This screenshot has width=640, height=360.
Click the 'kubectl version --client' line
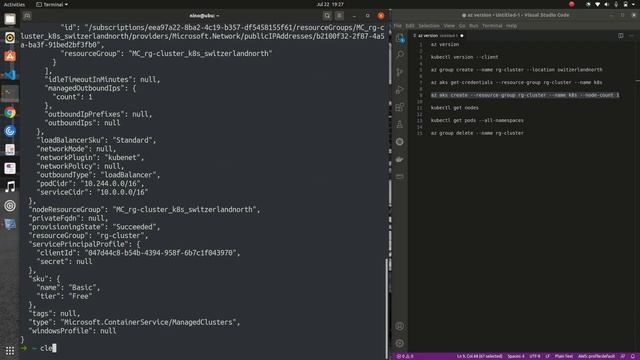[464, 57]
